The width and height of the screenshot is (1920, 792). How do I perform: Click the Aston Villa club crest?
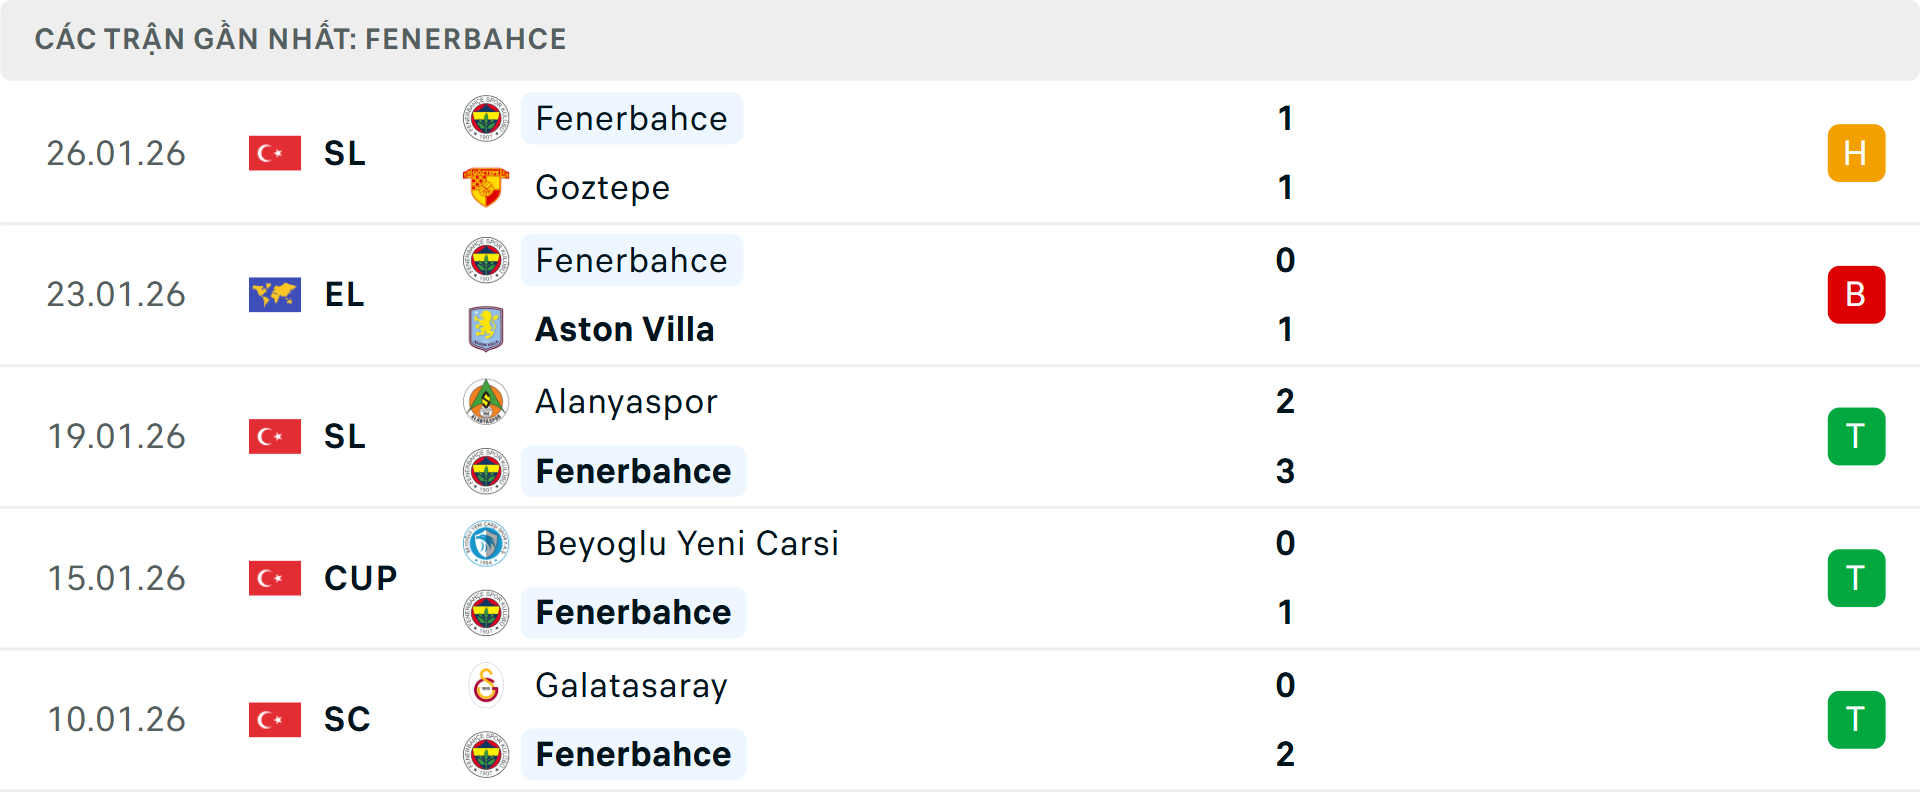point(486,329)
